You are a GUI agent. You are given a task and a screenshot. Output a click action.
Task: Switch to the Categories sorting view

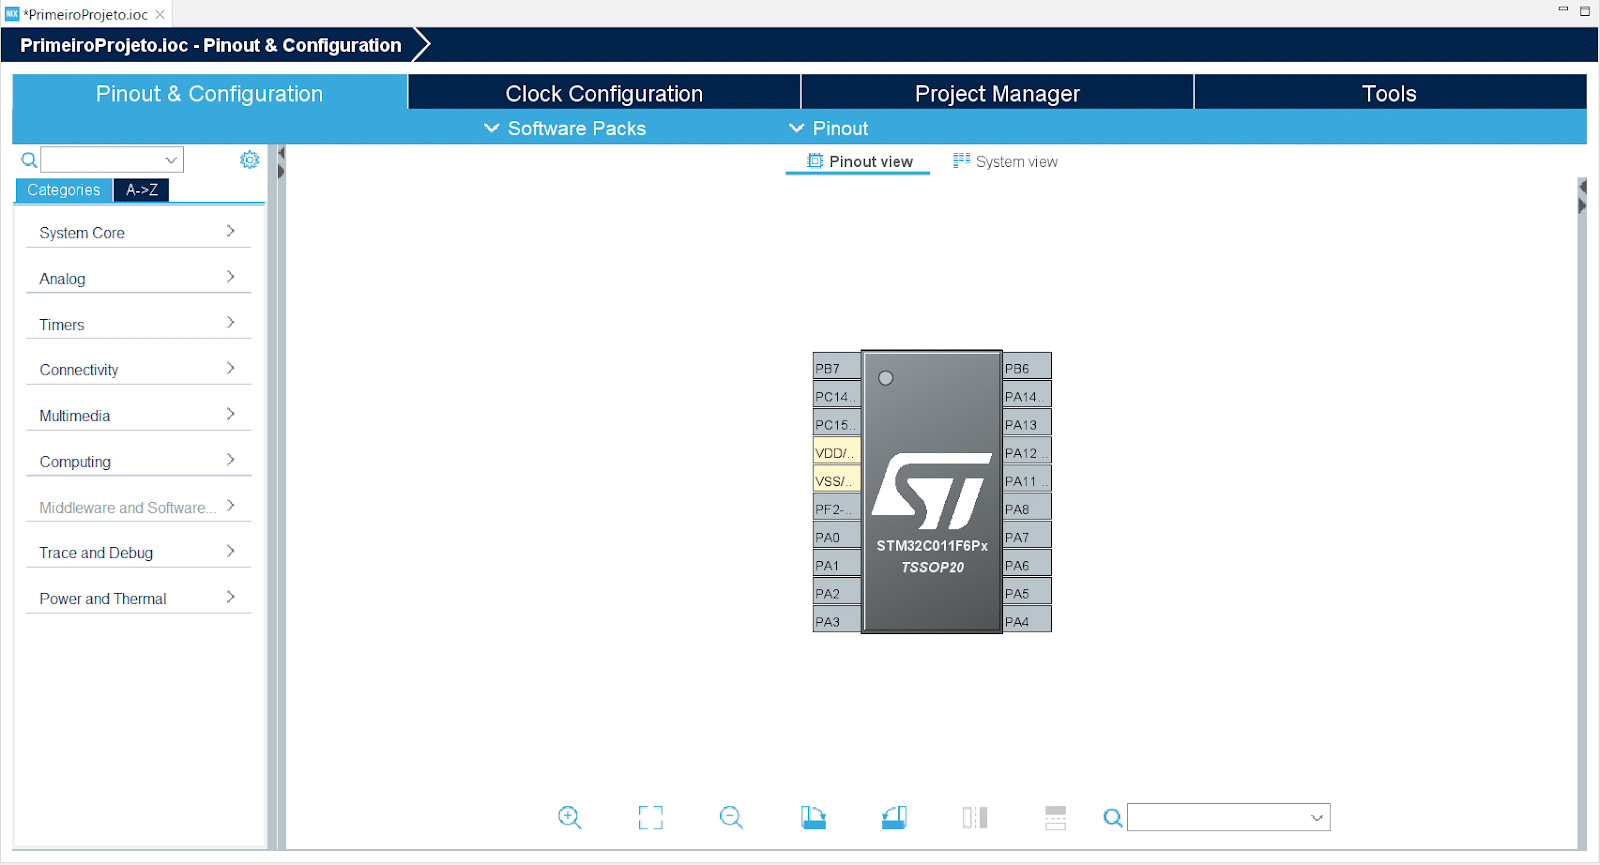[64, 190]
